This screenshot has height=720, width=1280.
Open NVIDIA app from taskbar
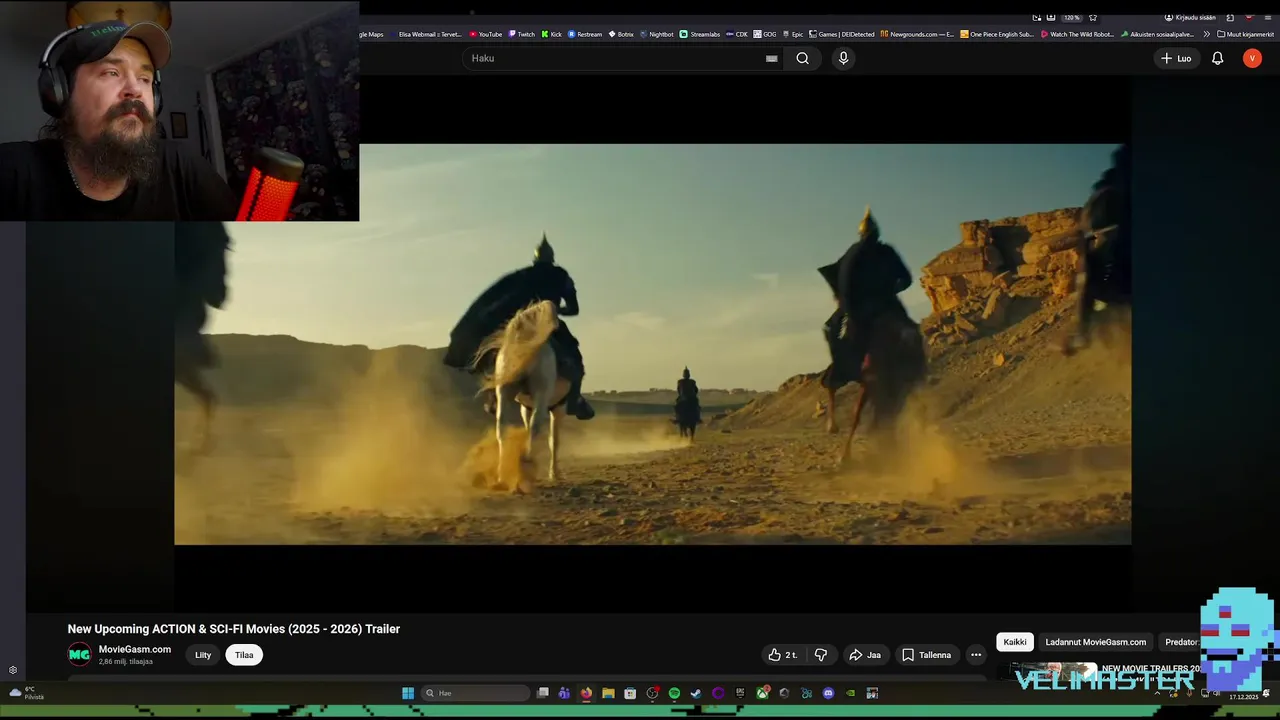850,693
